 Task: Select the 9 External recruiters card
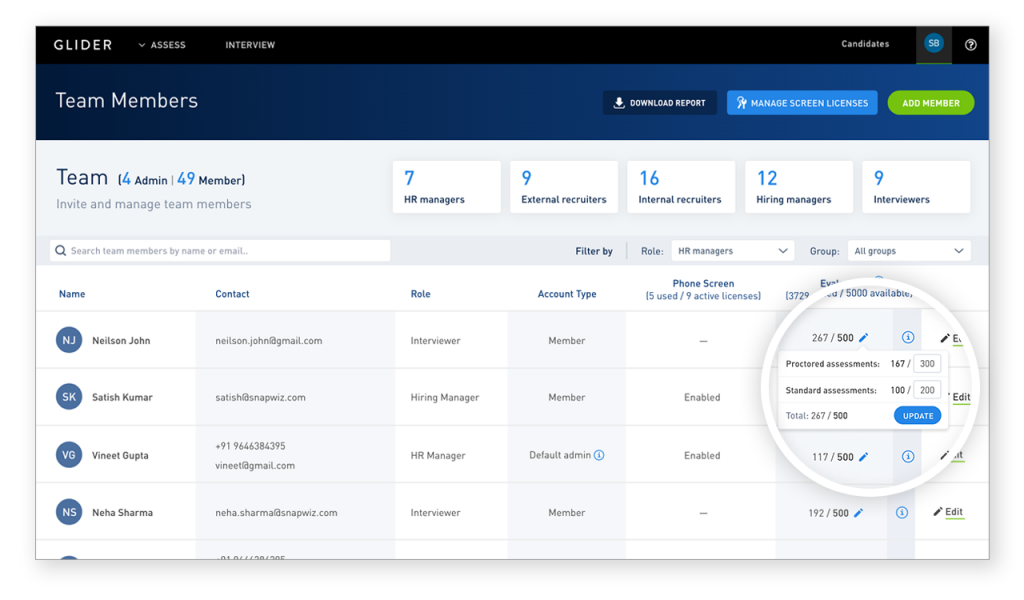[564, 187]
